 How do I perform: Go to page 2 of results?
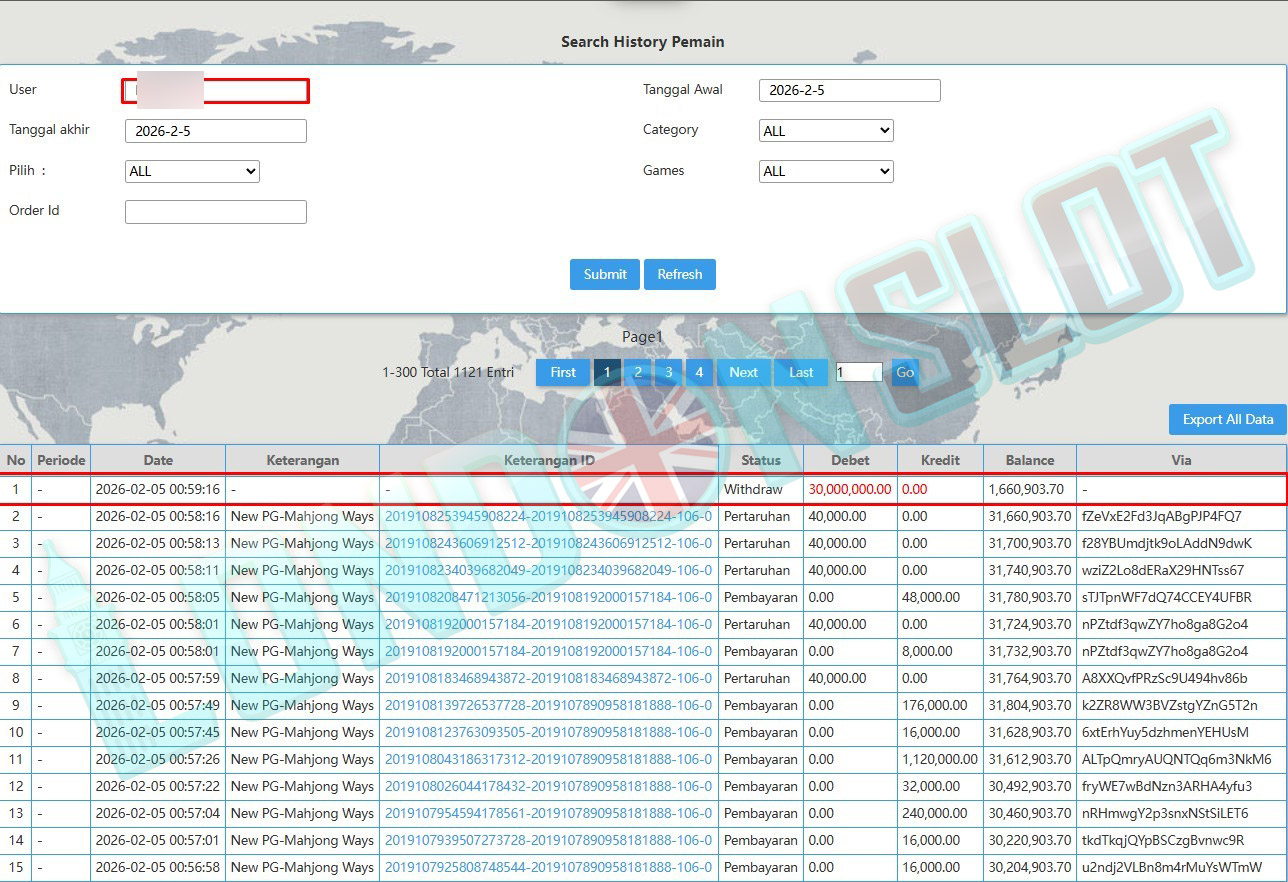coord(638,372)
